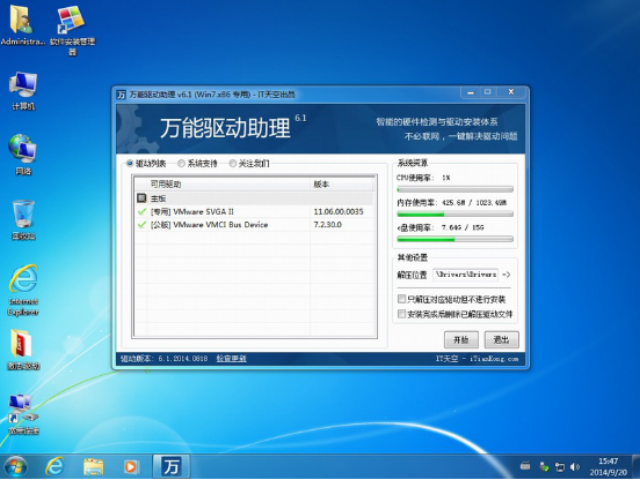The height and width of the screenshot is (480, 640).
Task: Click the memory usage progress bar
Action: (x=455, y=214)
